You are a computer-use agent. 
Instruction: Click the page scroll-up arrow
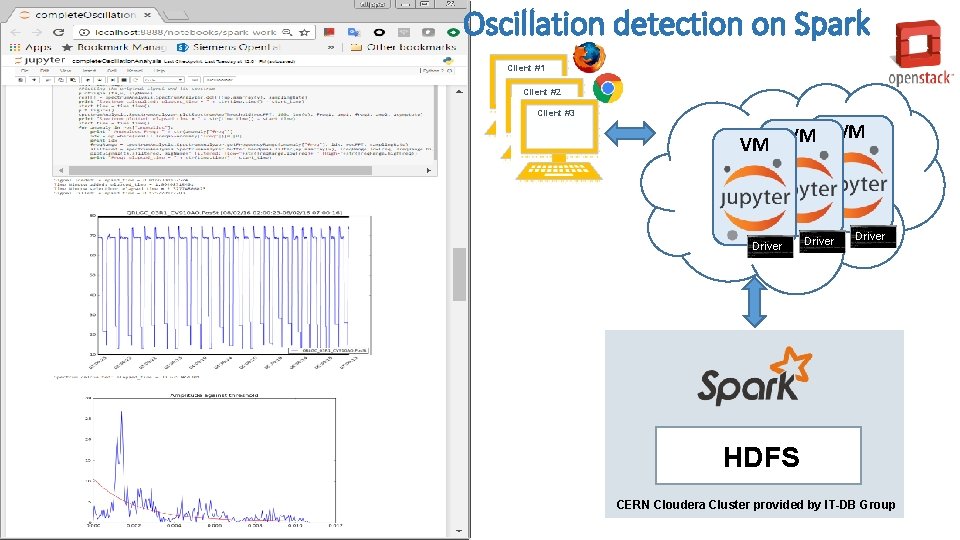[x=459, y=91]
